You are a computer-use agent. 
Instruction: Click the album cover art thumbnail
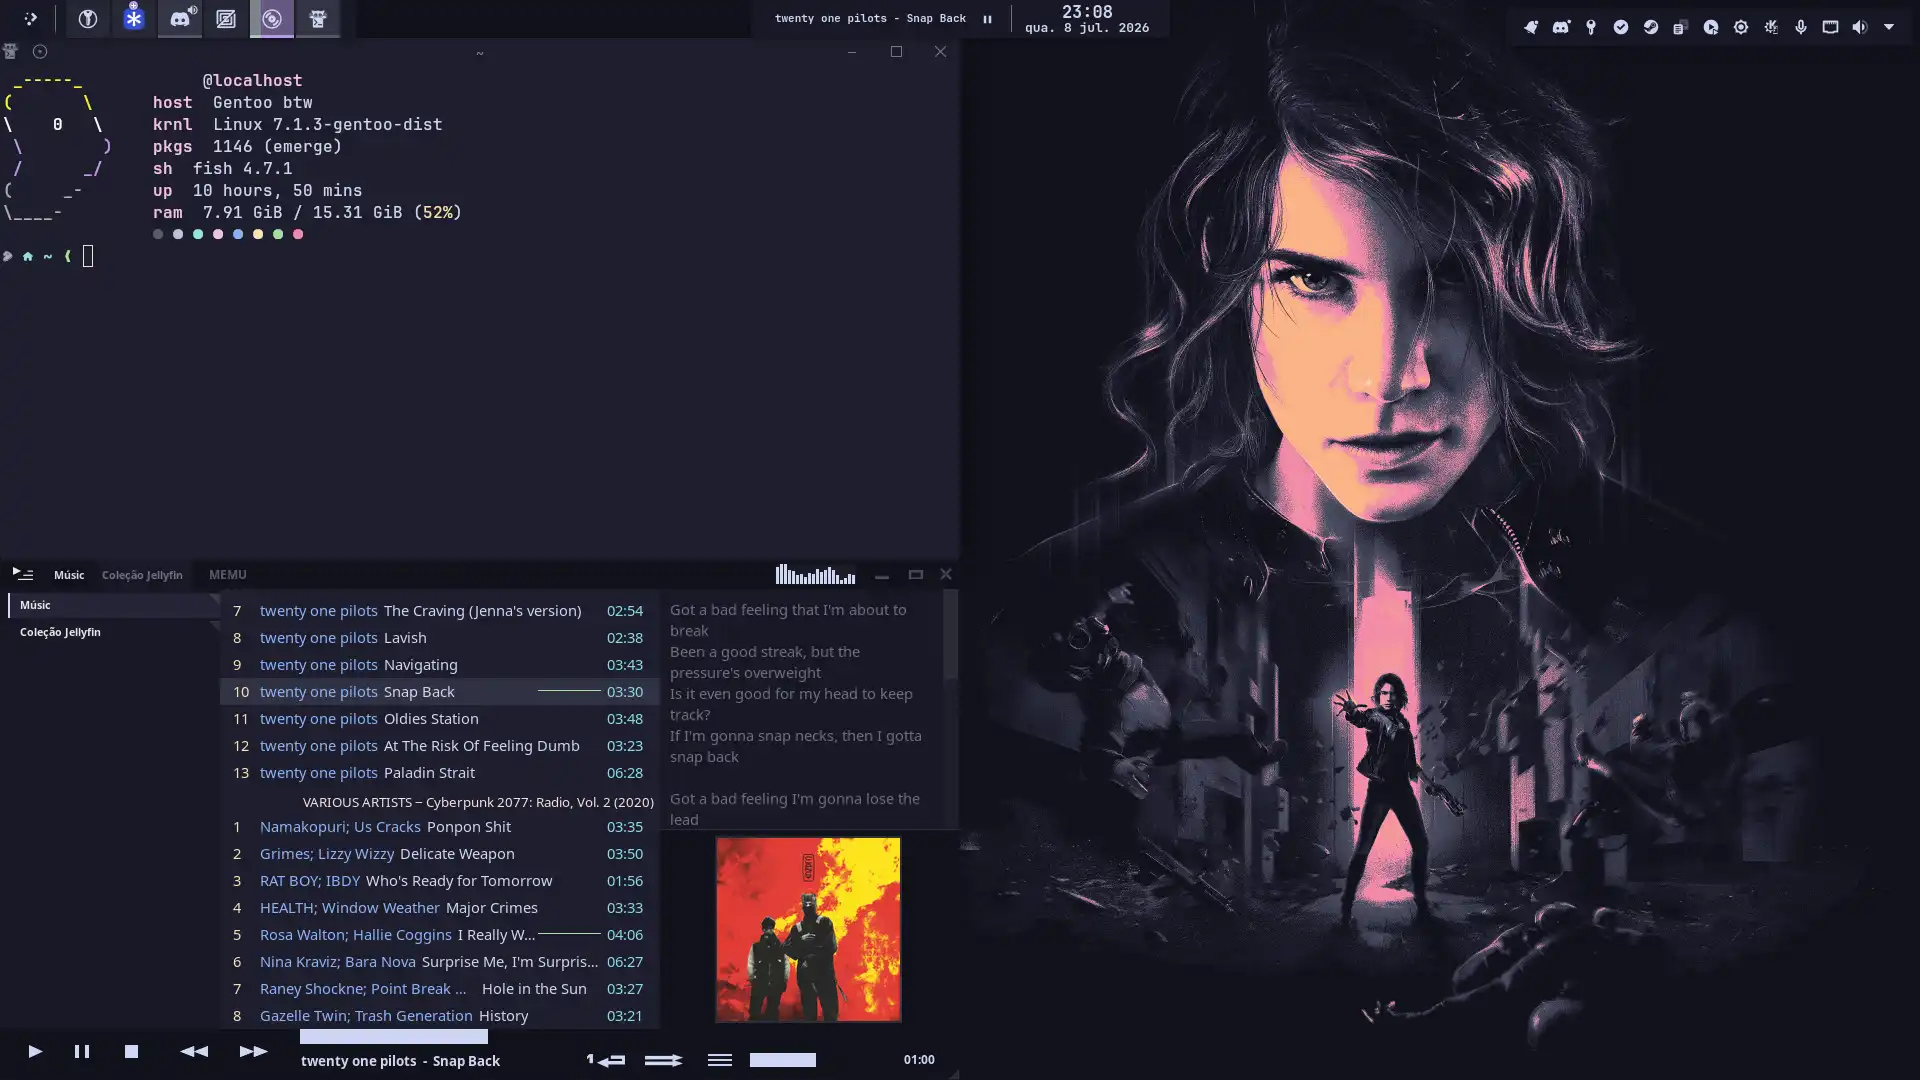pos(808,930)
